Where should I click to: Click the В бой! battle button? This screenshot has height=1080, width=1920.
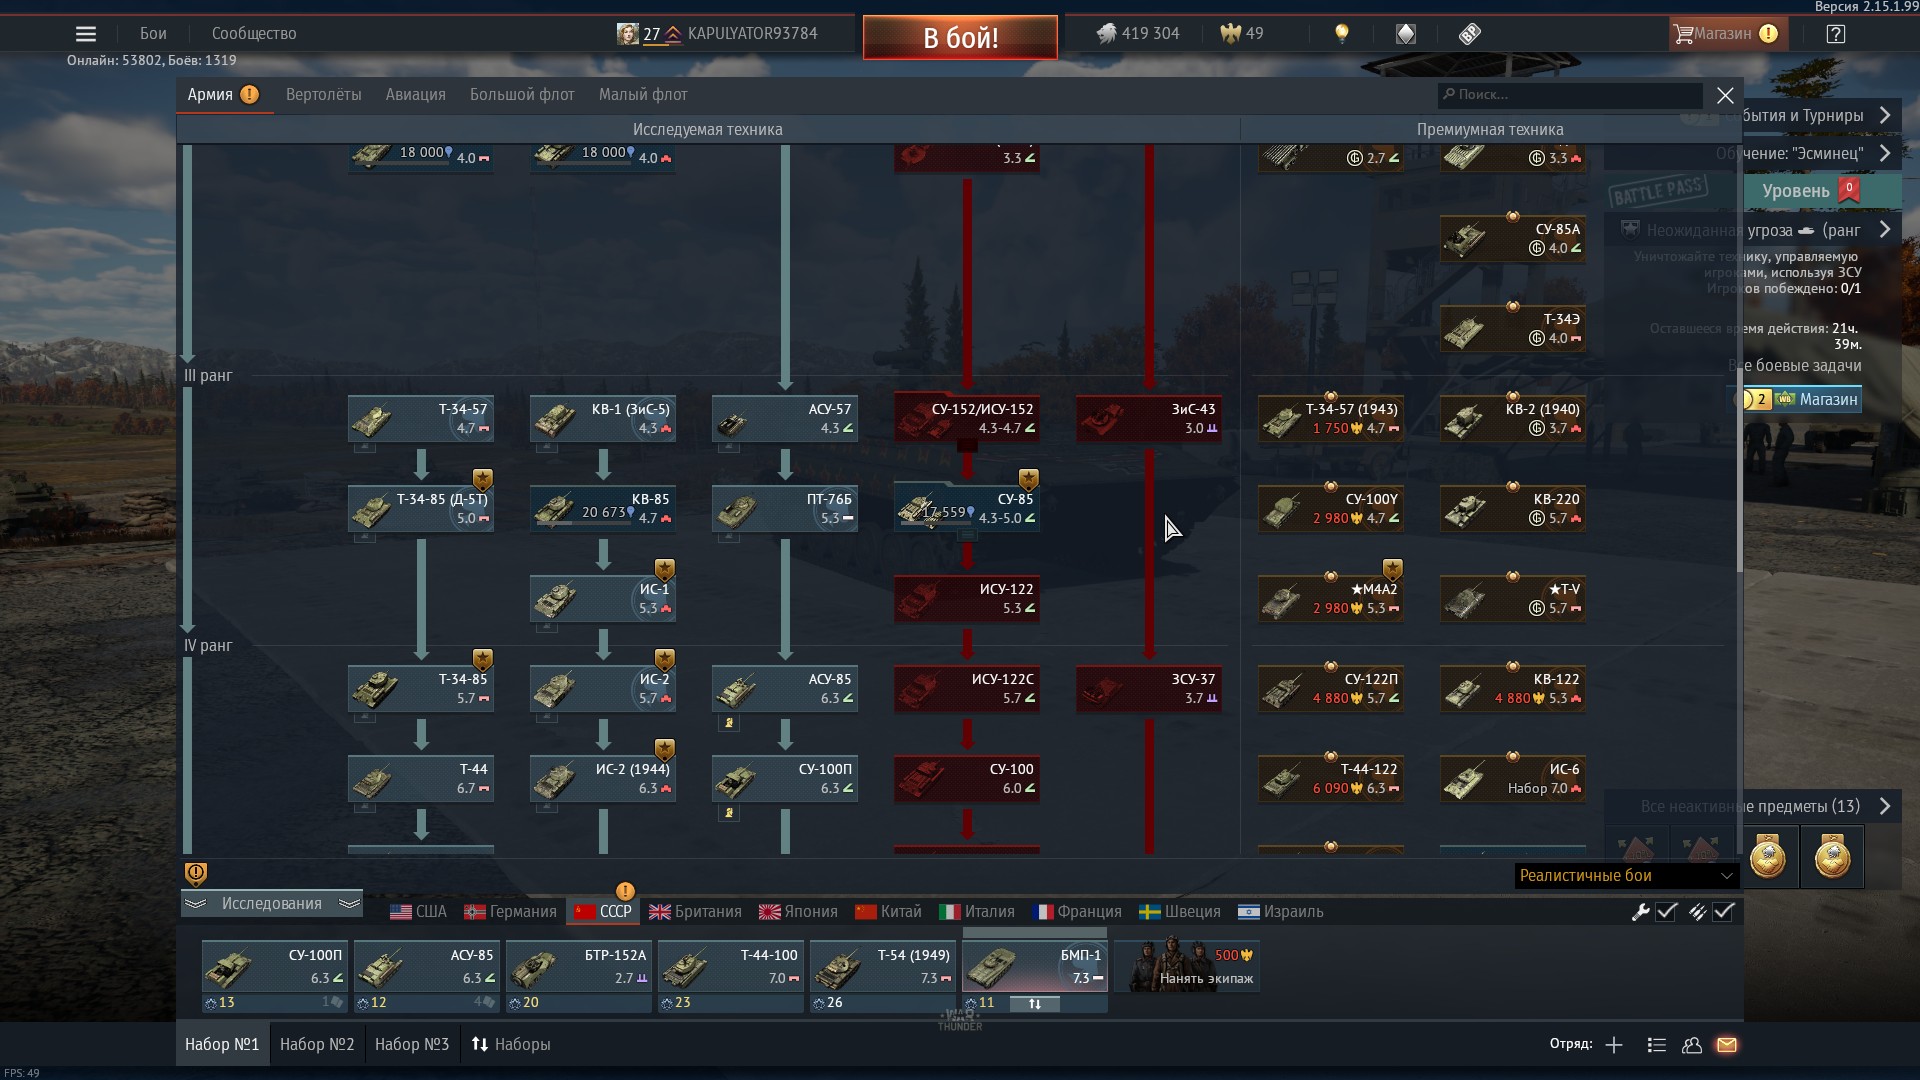coord(960,38)
